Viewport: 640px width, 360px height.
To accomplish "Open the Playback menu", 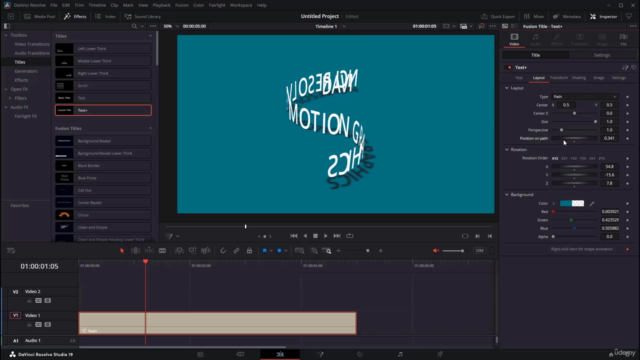I will tap(161, 5).
